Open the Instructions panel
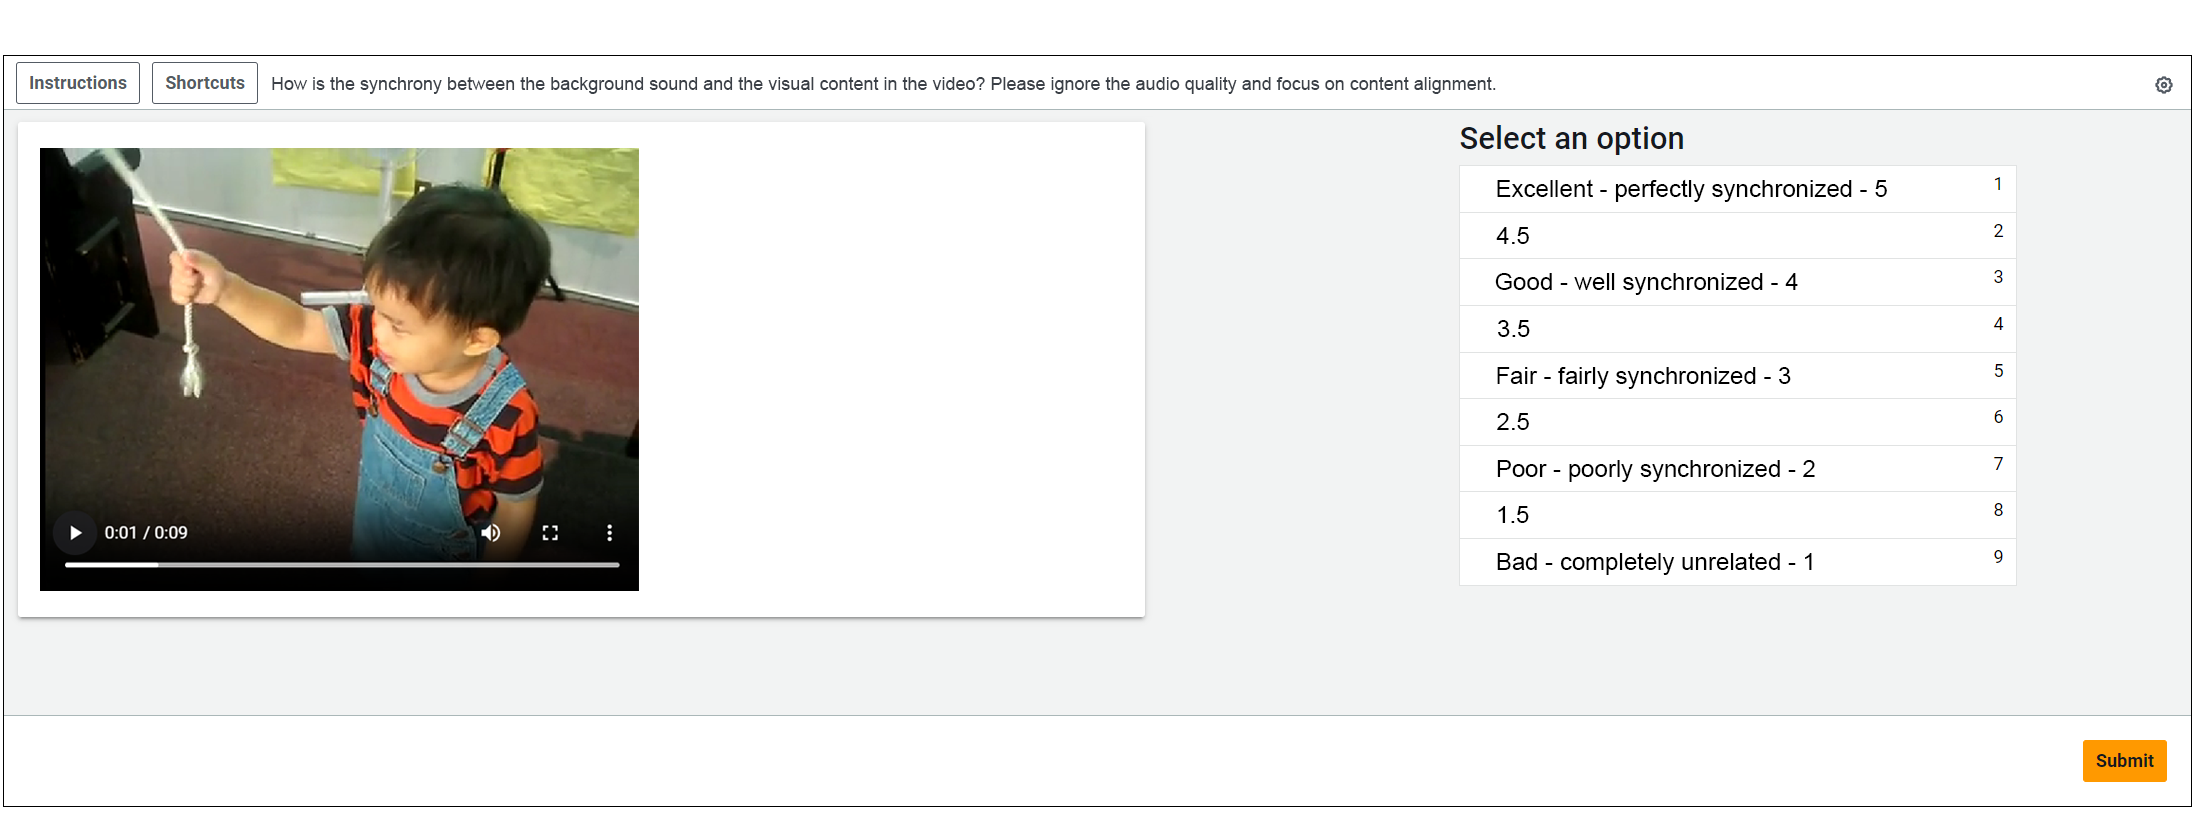The height and width of the screenshot is (822, 2208). (78, 83)
